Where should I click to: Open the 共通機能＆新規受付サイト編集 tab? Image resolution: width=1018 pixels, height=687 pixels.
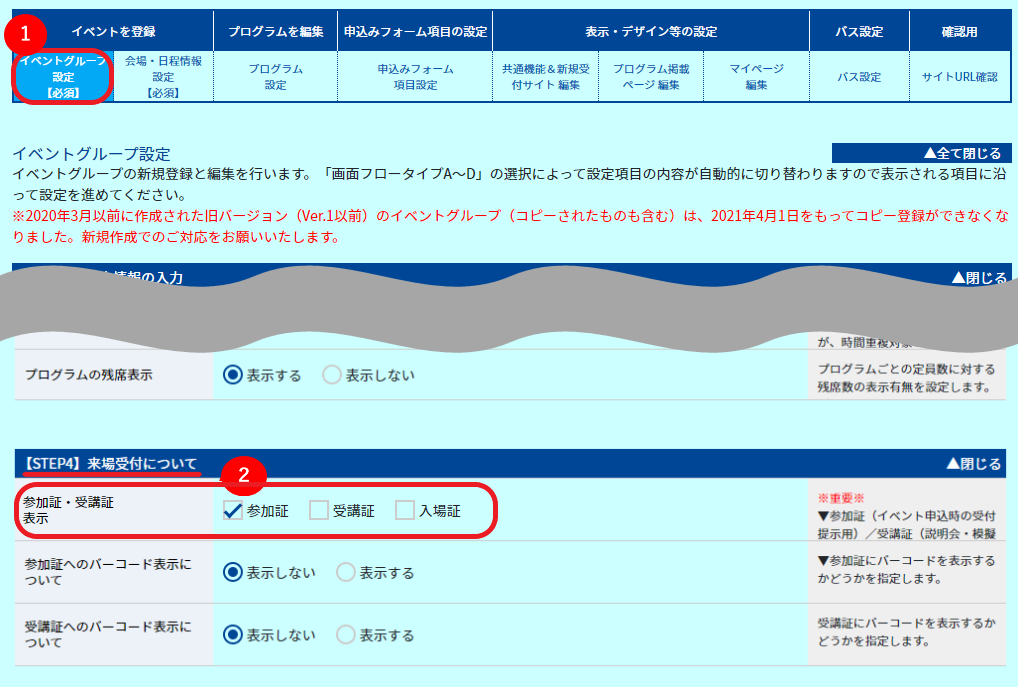click(x=545, y=77)
